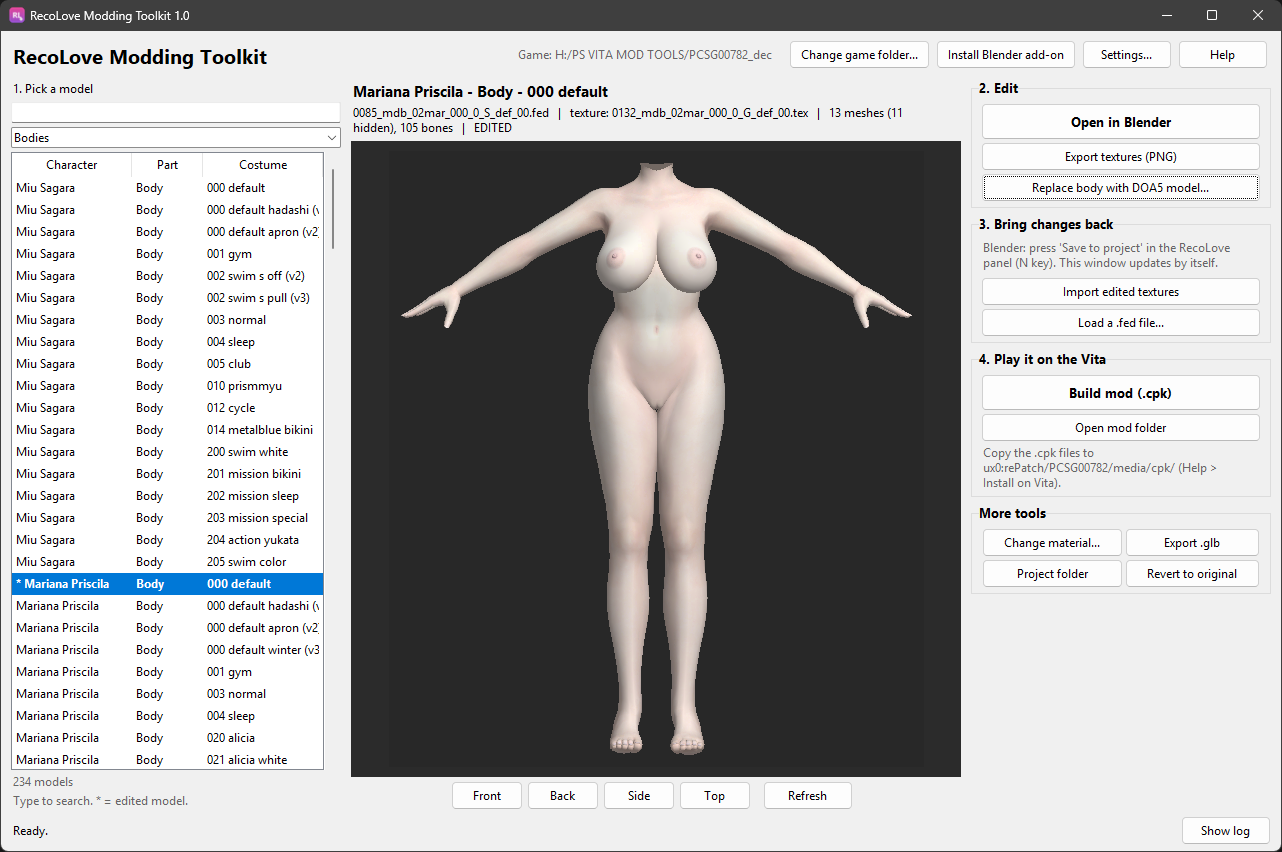Sort list by Costume column header

(x=263, y=165)
